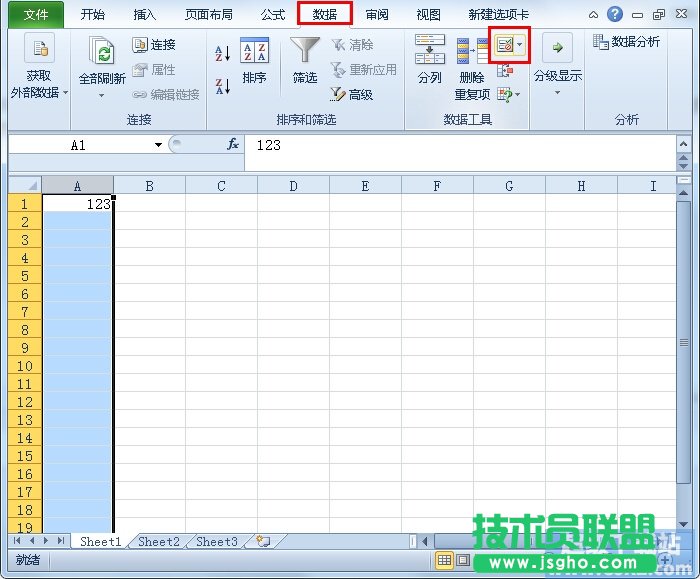Click the Get External Data icon
Screen dimensions: 700x579
(x=39, y=48)
